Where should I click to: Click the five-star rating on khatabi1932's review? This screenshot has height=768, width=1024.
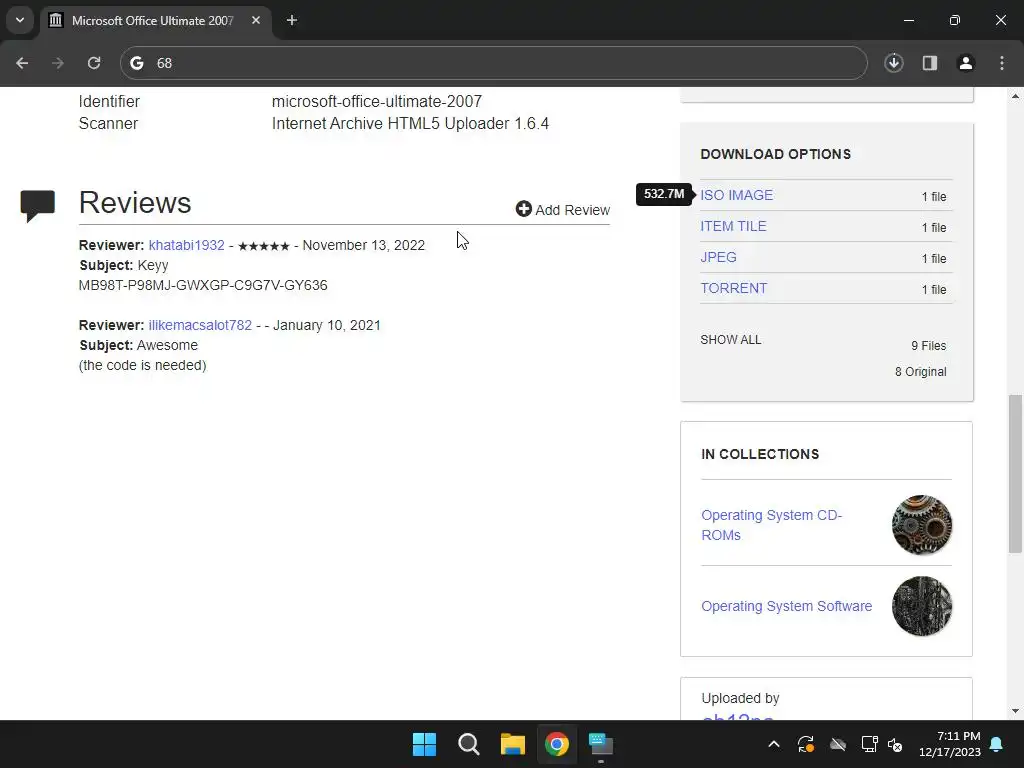click(264, 246)
